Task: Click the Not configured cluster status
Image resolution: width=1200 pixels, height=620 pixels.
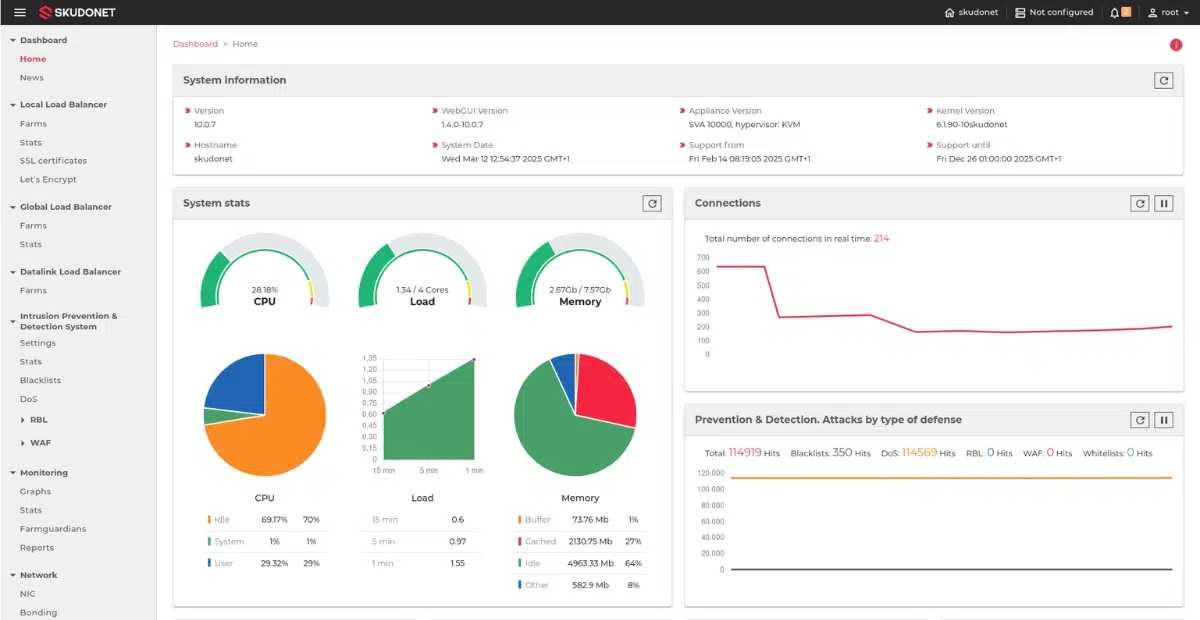Action: click(1054, 12)
